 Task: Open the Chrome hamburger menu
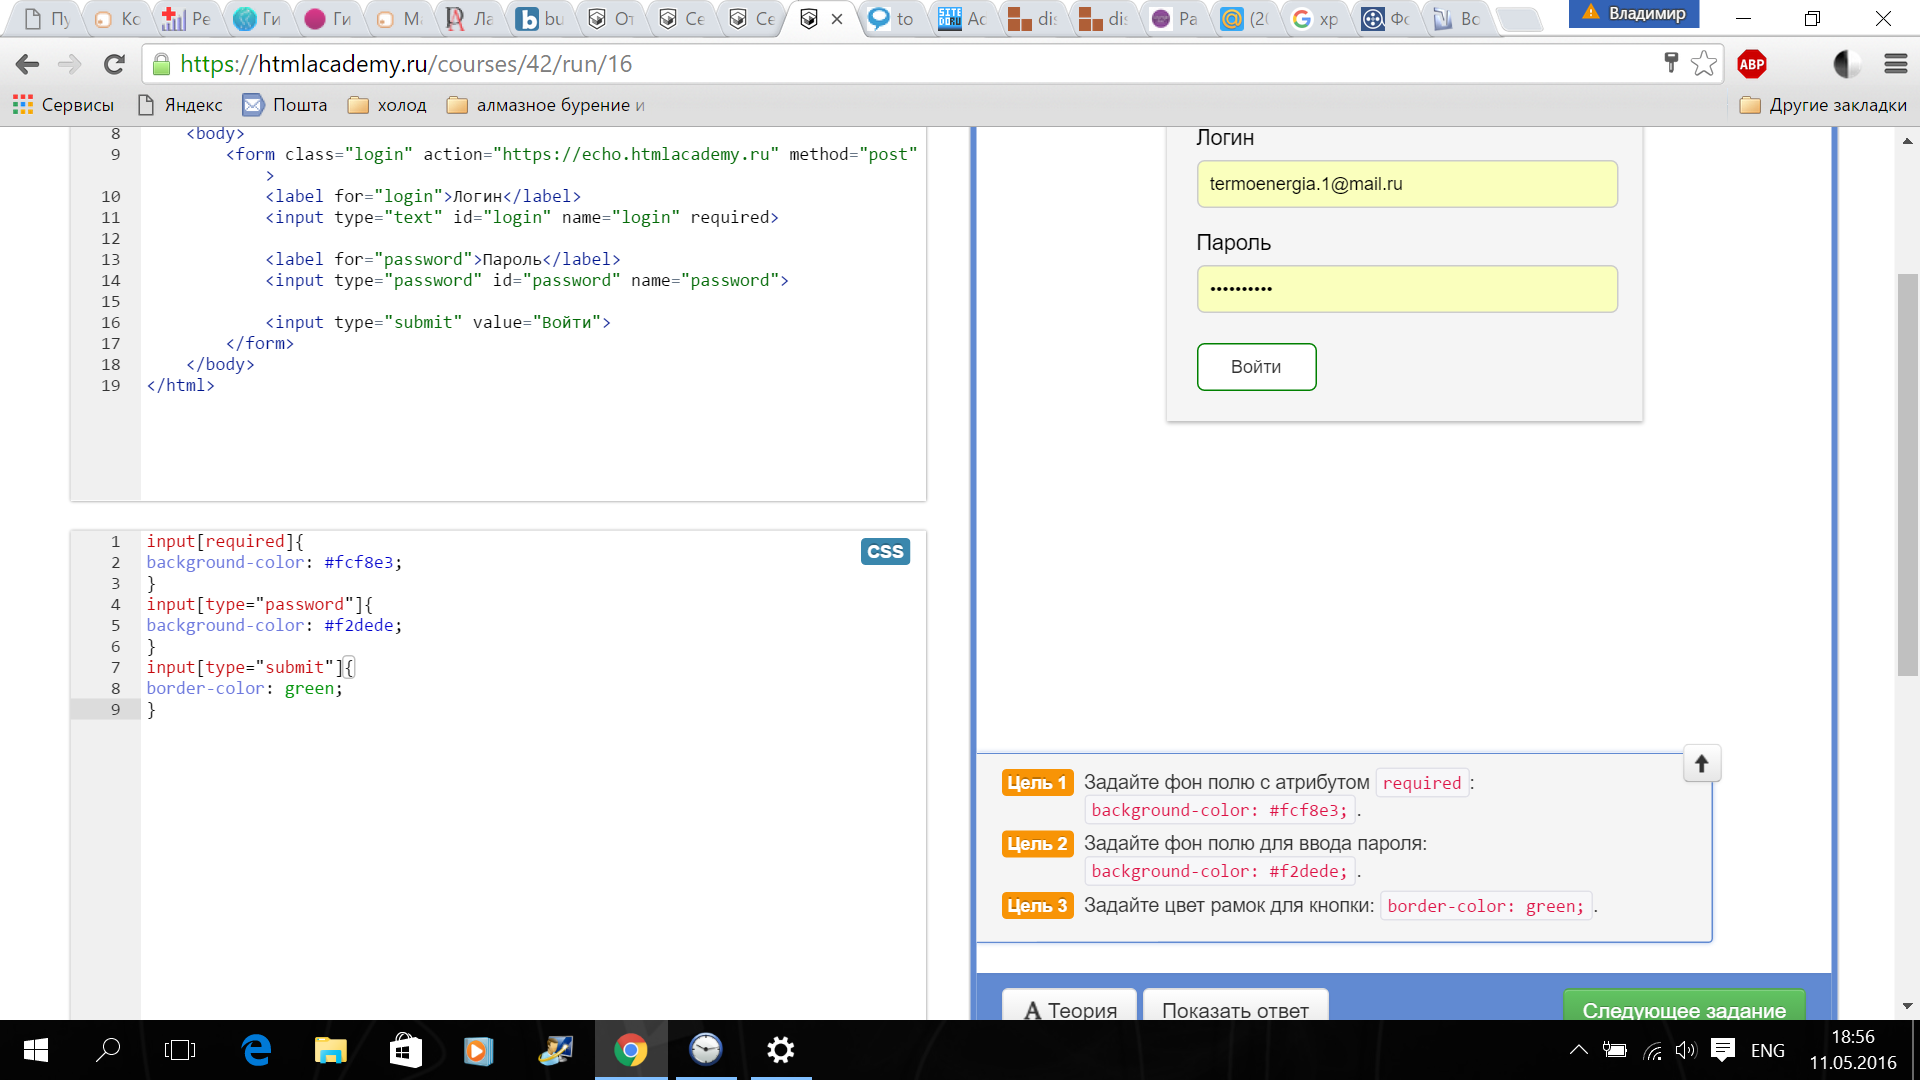[x=1896, y=64]
